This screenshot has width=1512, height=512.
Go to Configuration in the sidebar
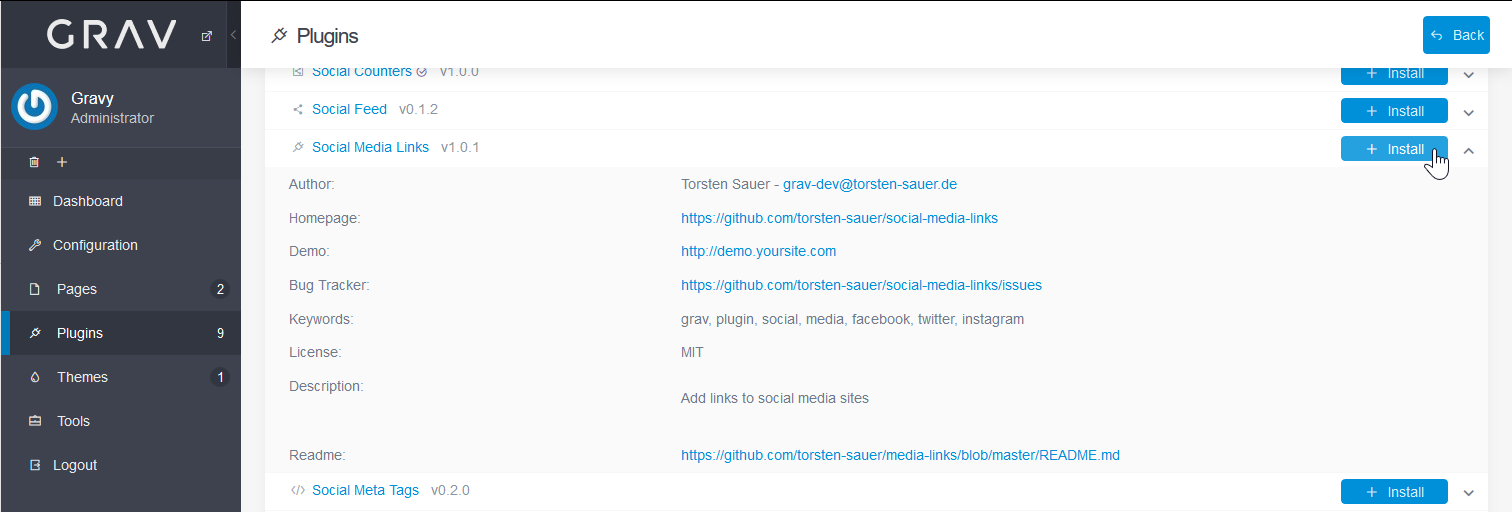tap(95, 245)
